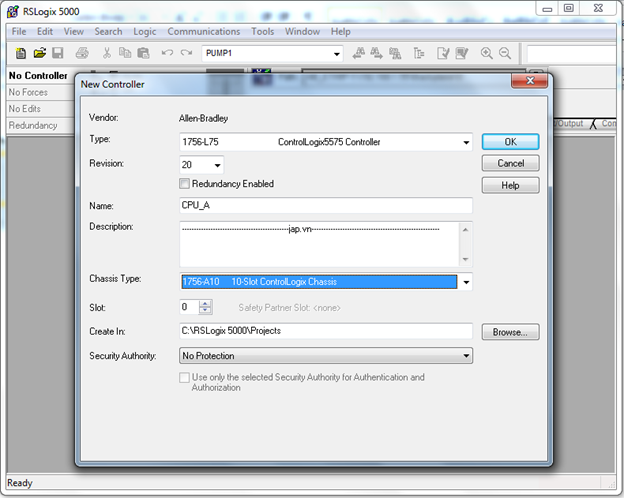Select the highlighted 1756-A10 chassis entry

tap(319, 282)
